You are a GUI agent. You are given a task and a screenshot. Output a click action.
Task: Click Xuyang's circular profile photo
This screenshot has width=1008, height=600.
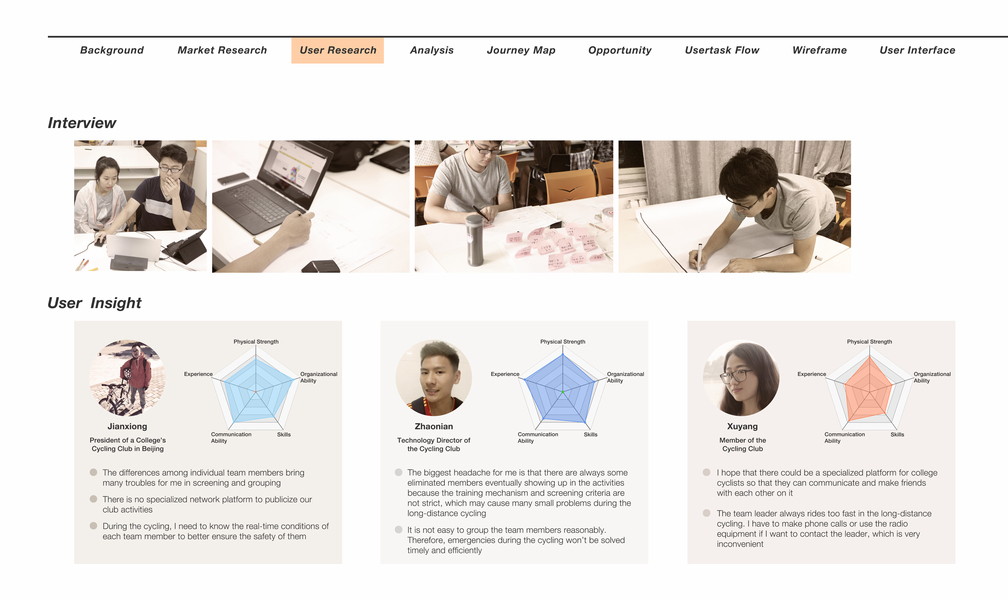(x=741, y=378)
